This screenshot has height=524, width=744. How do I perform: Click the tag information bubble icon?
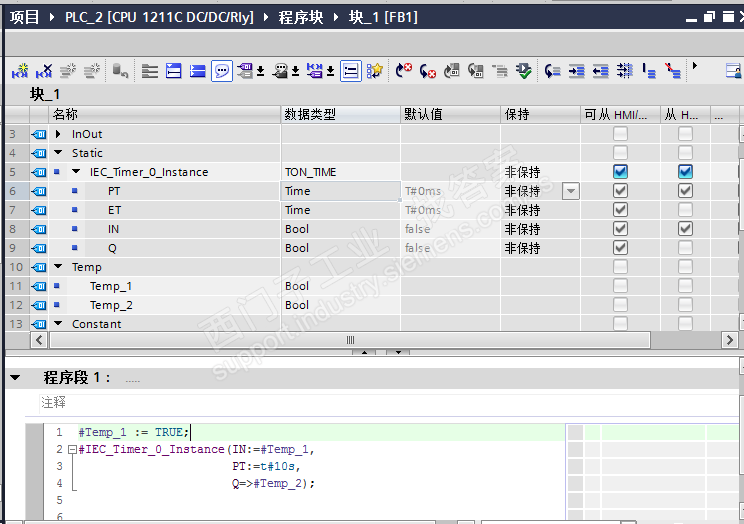(281, 71)
